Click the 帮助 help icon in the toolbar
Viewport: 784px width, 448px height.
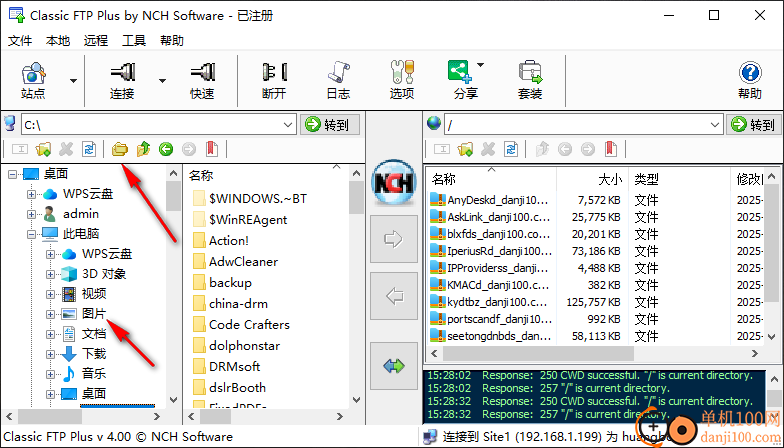pos(750,80)
